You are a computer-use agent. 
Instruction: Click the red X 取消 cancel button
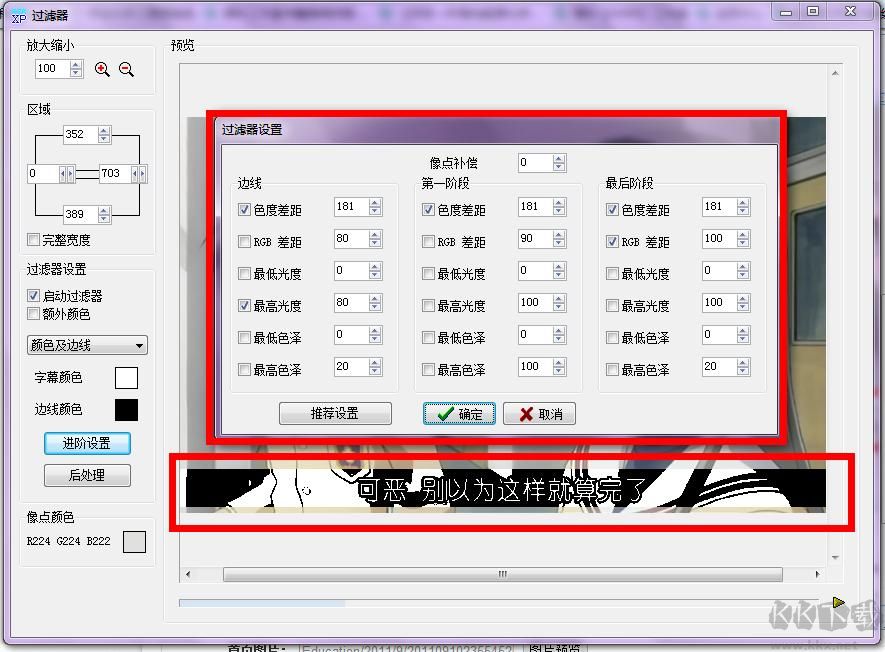coord(539,413)
